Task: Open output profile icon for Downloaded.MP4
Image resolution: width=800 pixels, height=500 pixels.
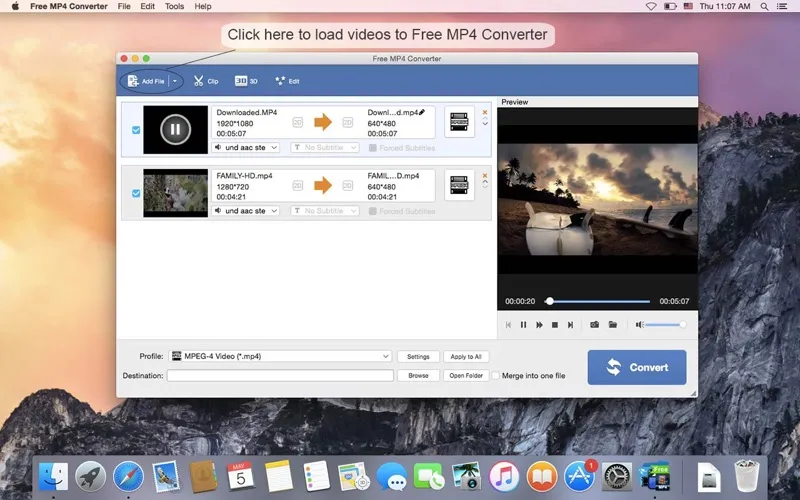Action: click(459, 122)
